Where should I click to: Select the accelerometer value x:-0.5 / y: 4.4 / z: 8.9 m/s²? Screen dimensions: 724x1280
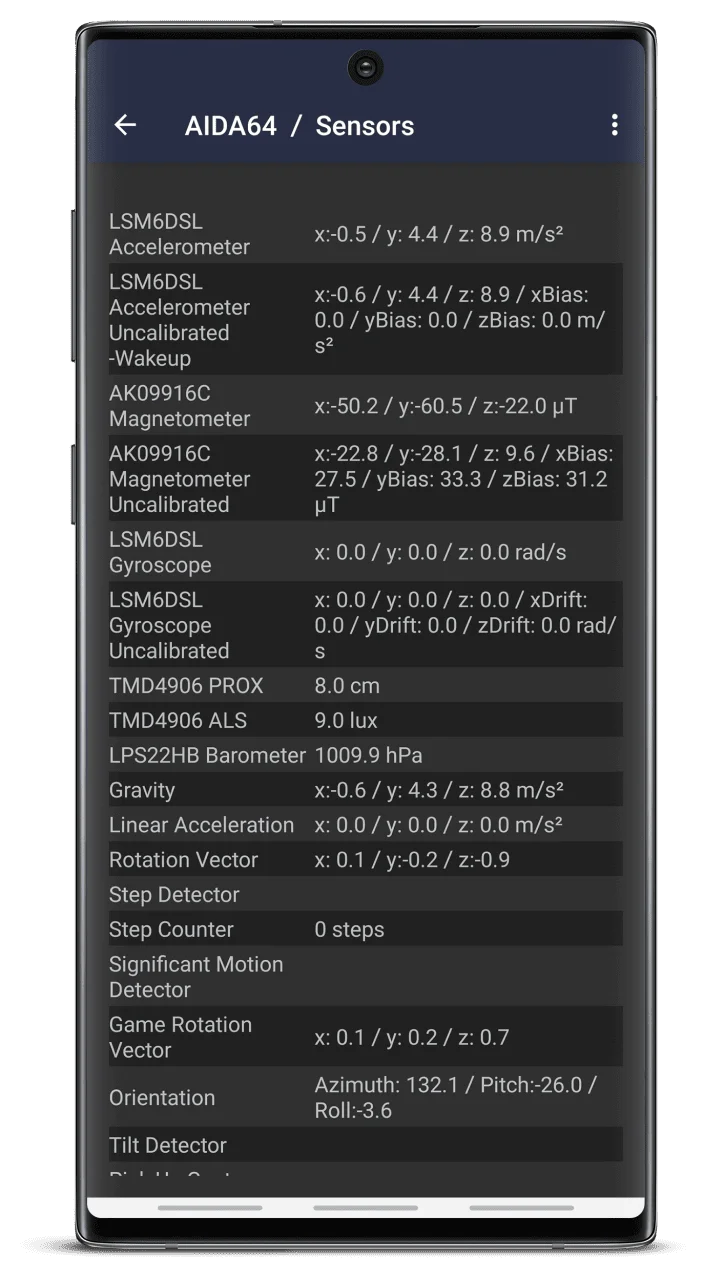click(x=439, y=234)
